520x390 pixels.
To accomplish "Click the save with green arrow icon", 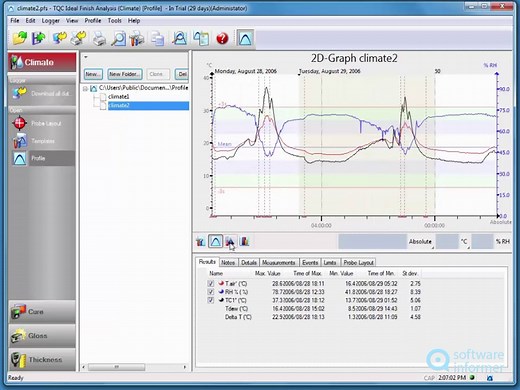I will 39,38.
